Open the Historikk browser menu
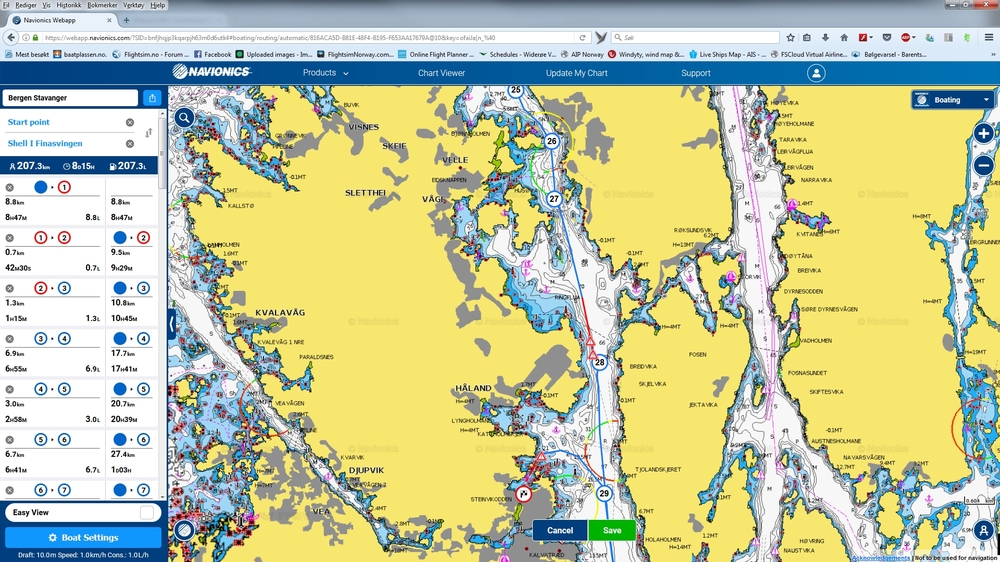This screenshot has height=562, width=1000. pyautogui.click(x=69, y=5)
